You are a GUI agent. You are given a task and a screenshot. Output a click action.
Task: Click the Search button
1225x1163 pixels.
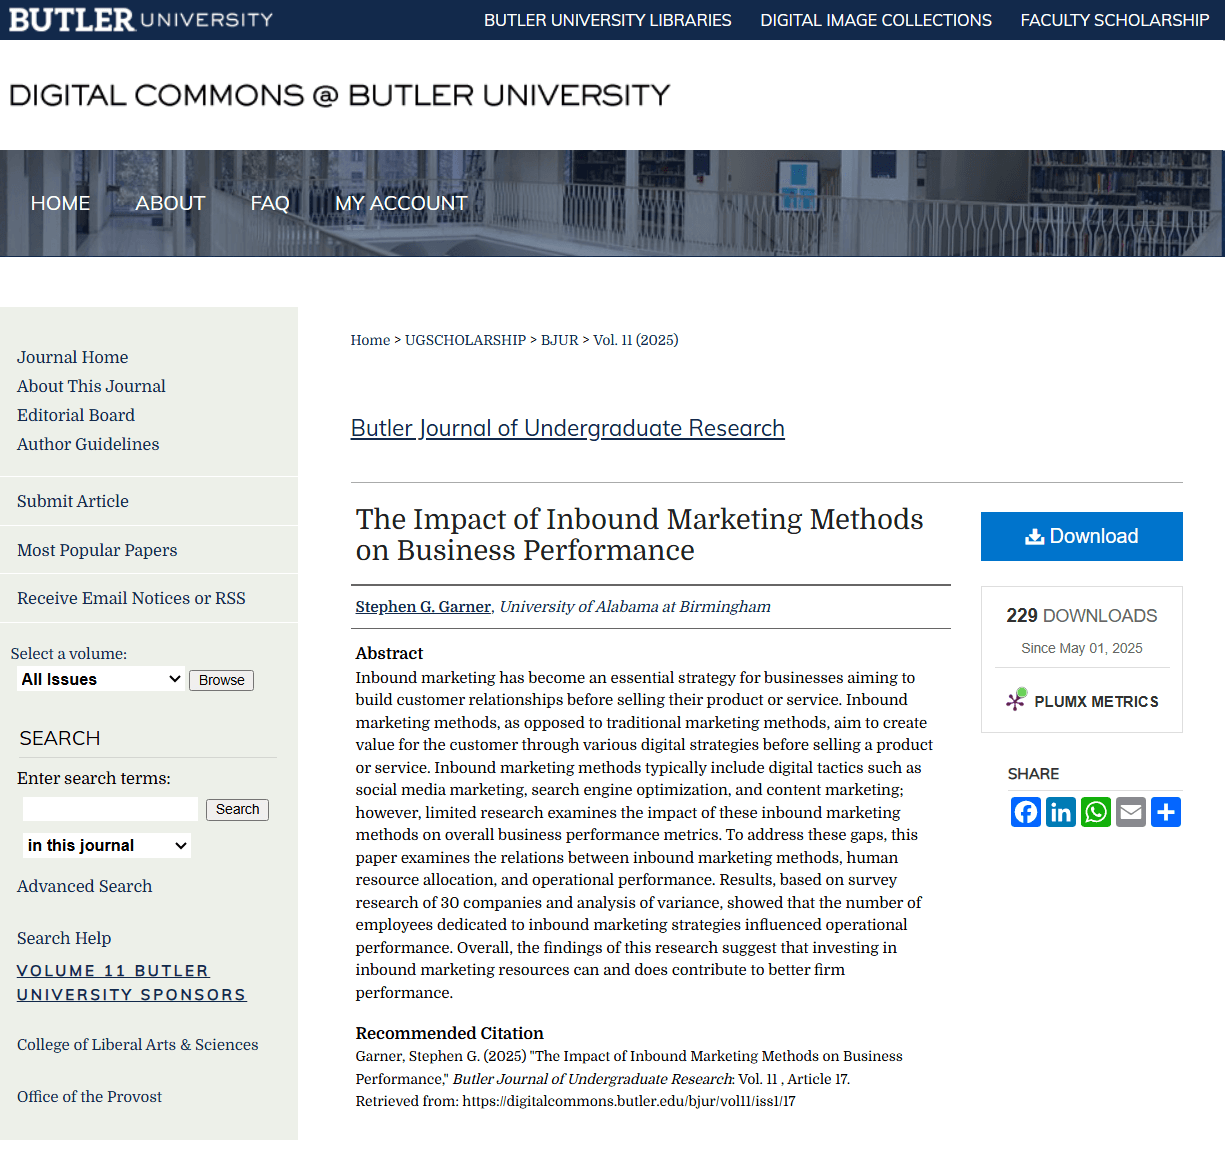pyautogui.click(x=237, y=809)
